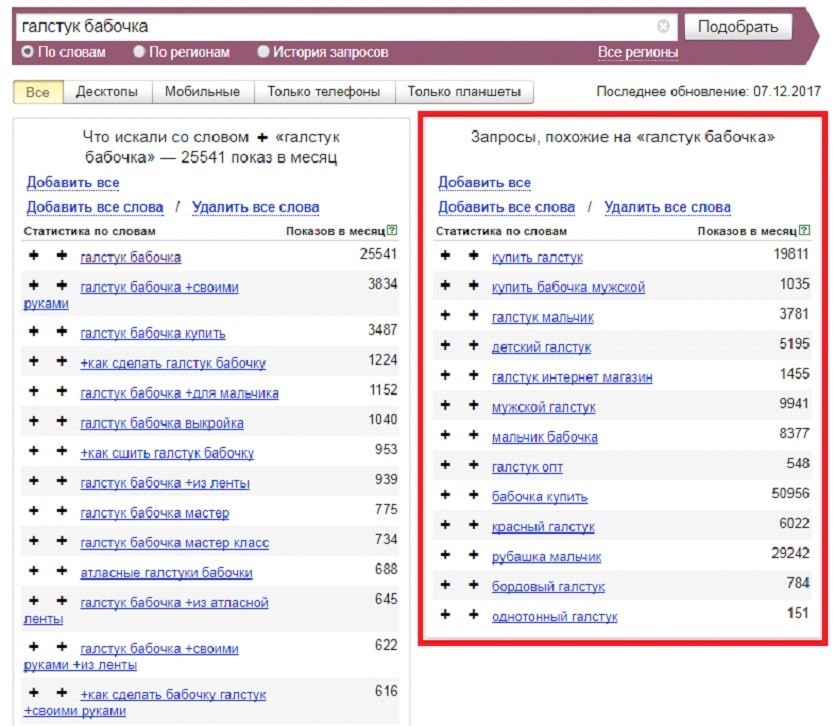834x726 pixels.
Task: Open the 'галстук бабочка +для мальчика' keyword link
Action: 179,393
